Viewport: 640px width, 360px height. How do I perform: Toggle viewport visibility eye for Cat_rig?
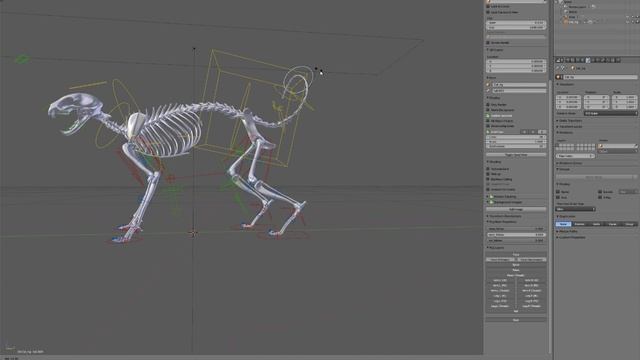click(x=628, y=22)
